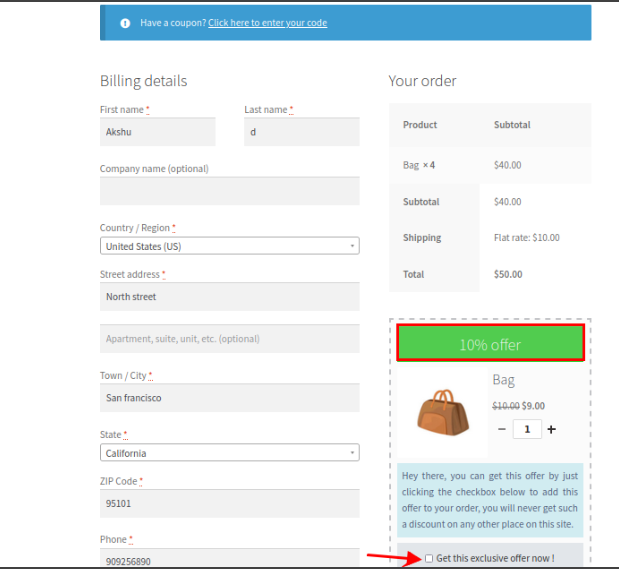This screenshot has height=569, width=619.
Task: Click the Phone number field
Action: pyautogui.click(x=229, y=560)
